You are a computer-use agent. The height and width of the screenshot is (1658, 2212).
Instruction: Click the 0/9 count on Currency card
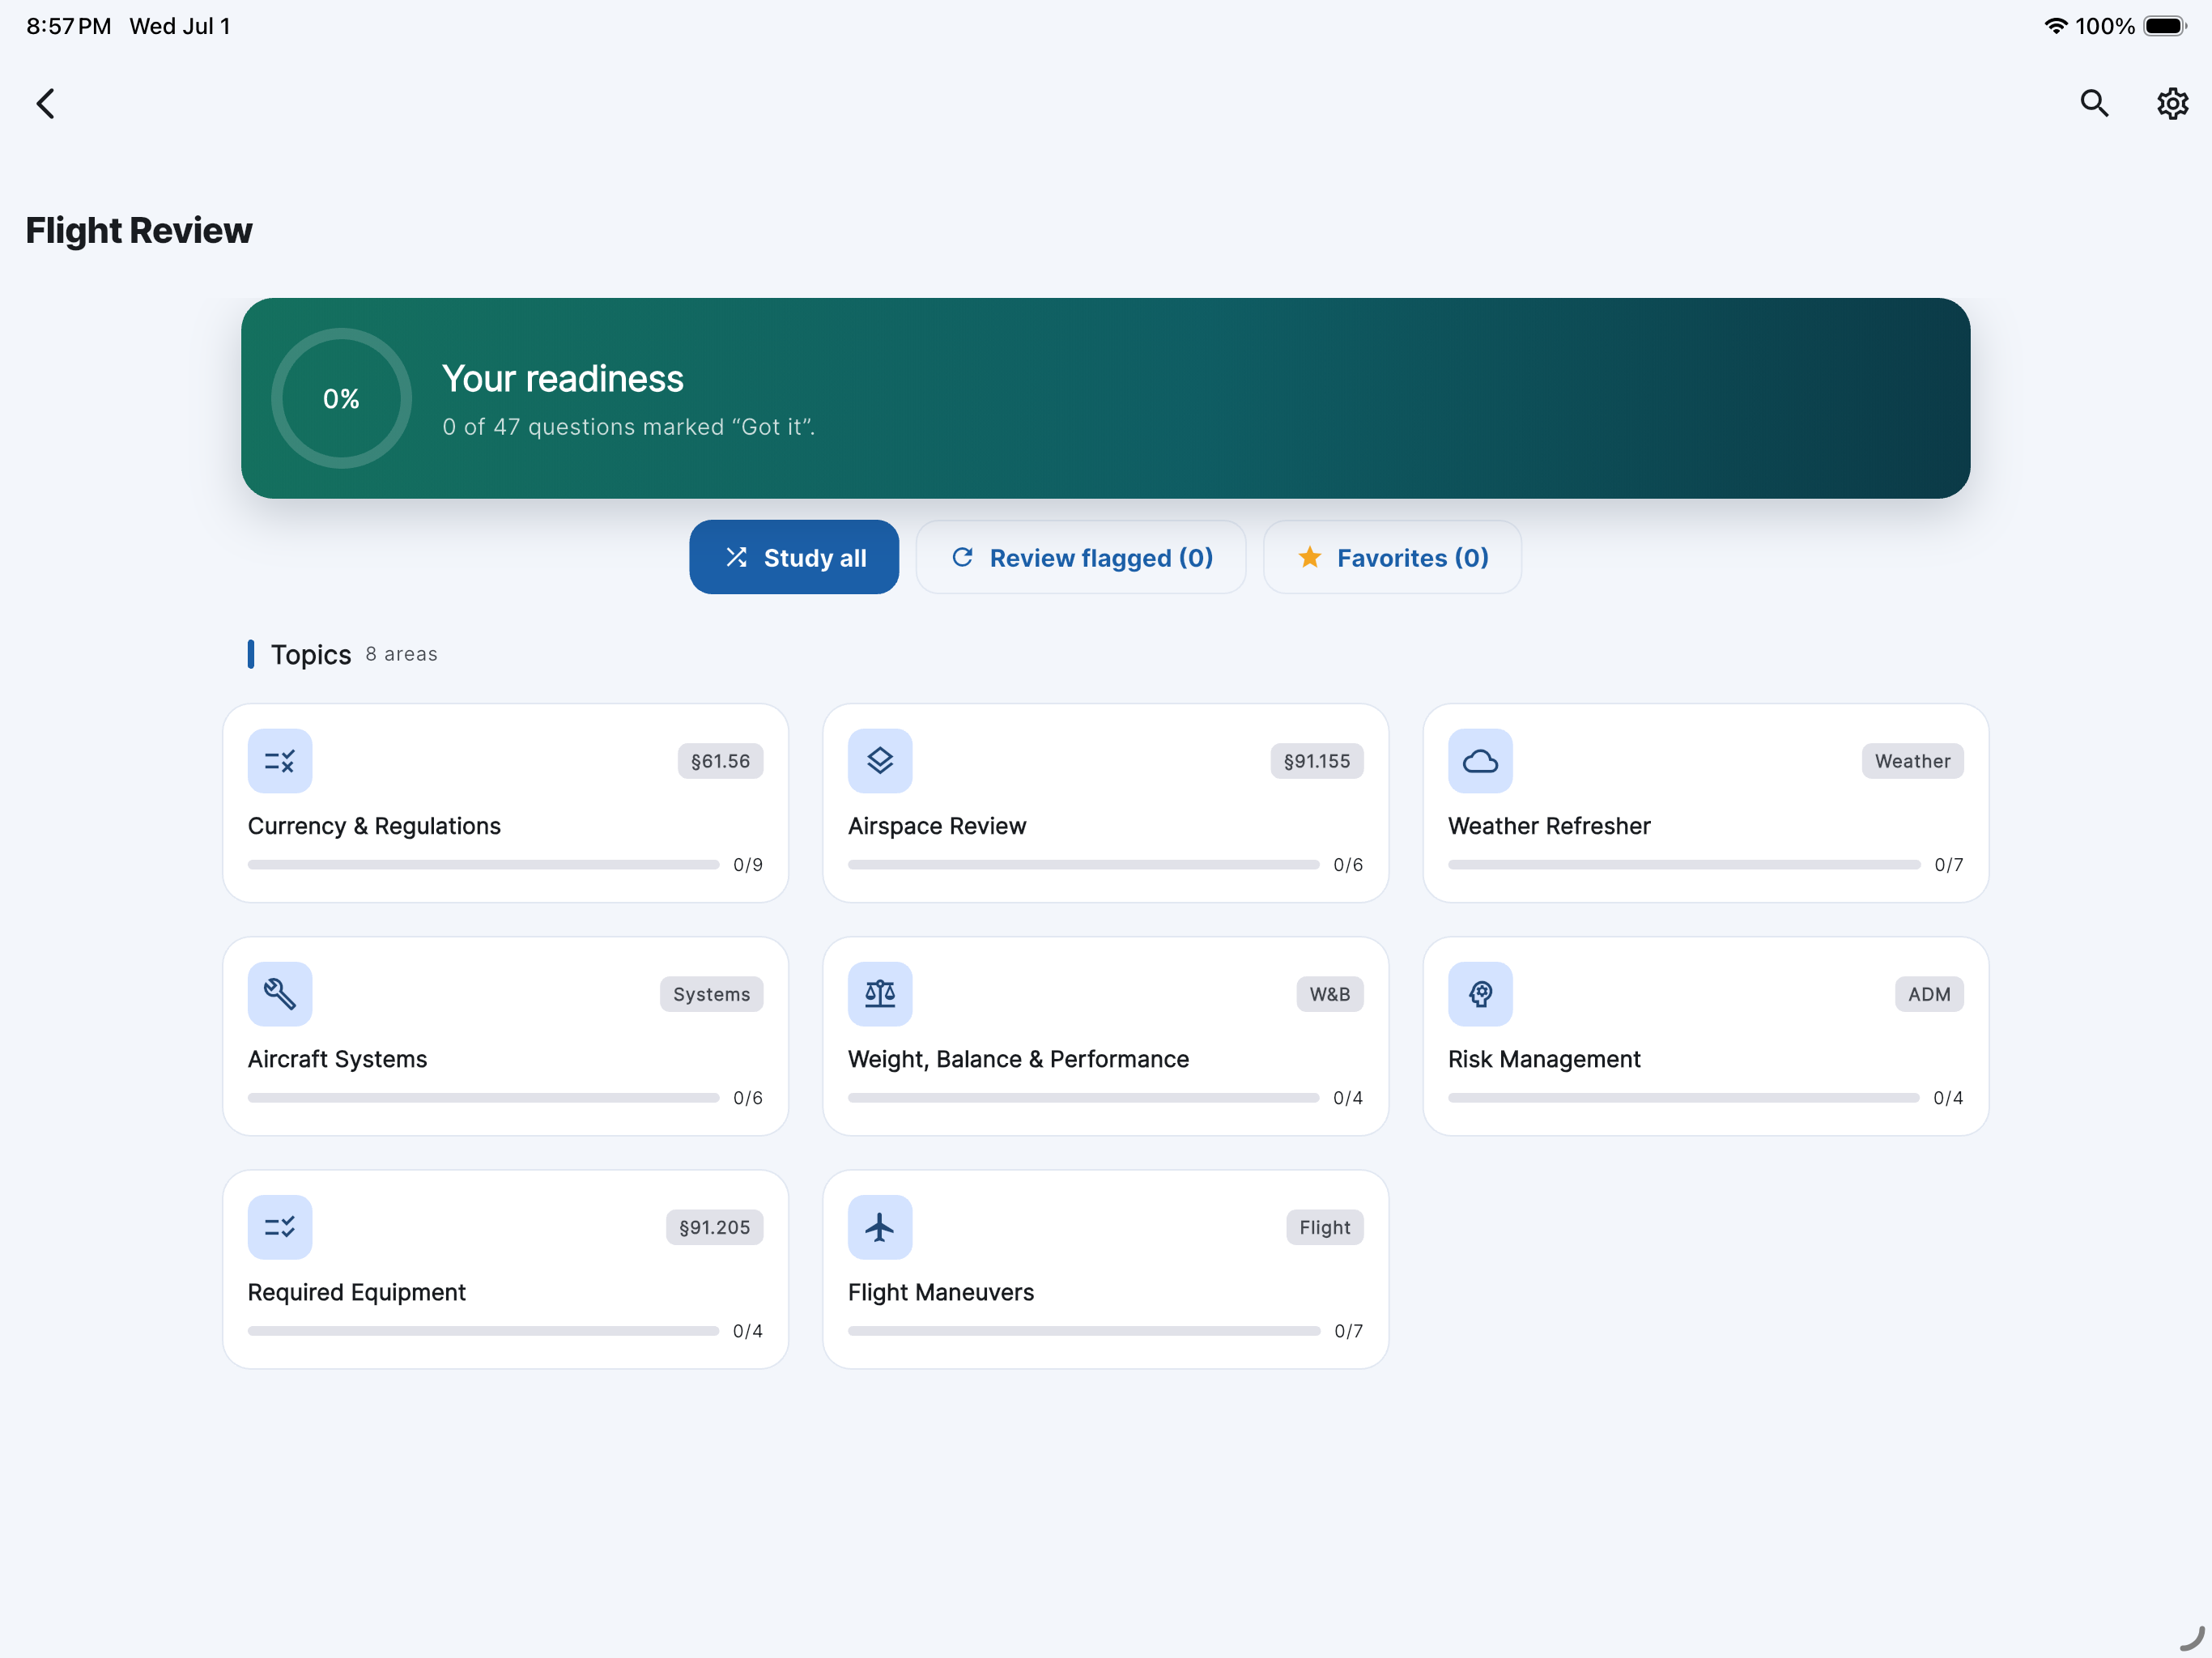coord(747,865)
